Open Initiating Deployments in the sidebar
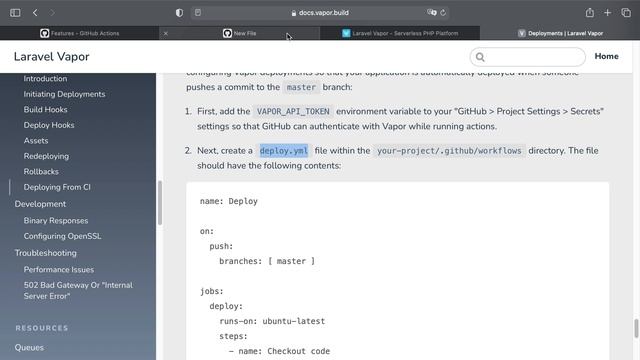The height and width of the screenshot is (360, 640). tap(64, 94)
